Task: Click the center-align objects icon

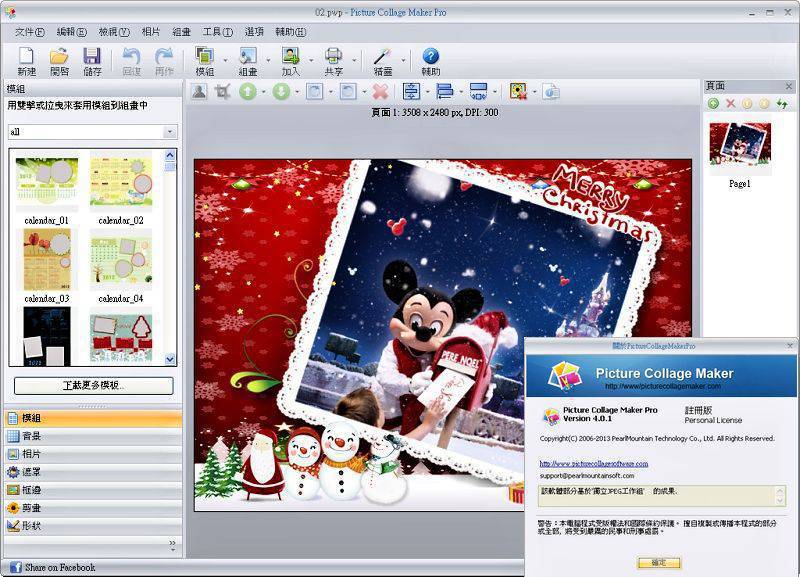Action: click(x=411, y=92)
